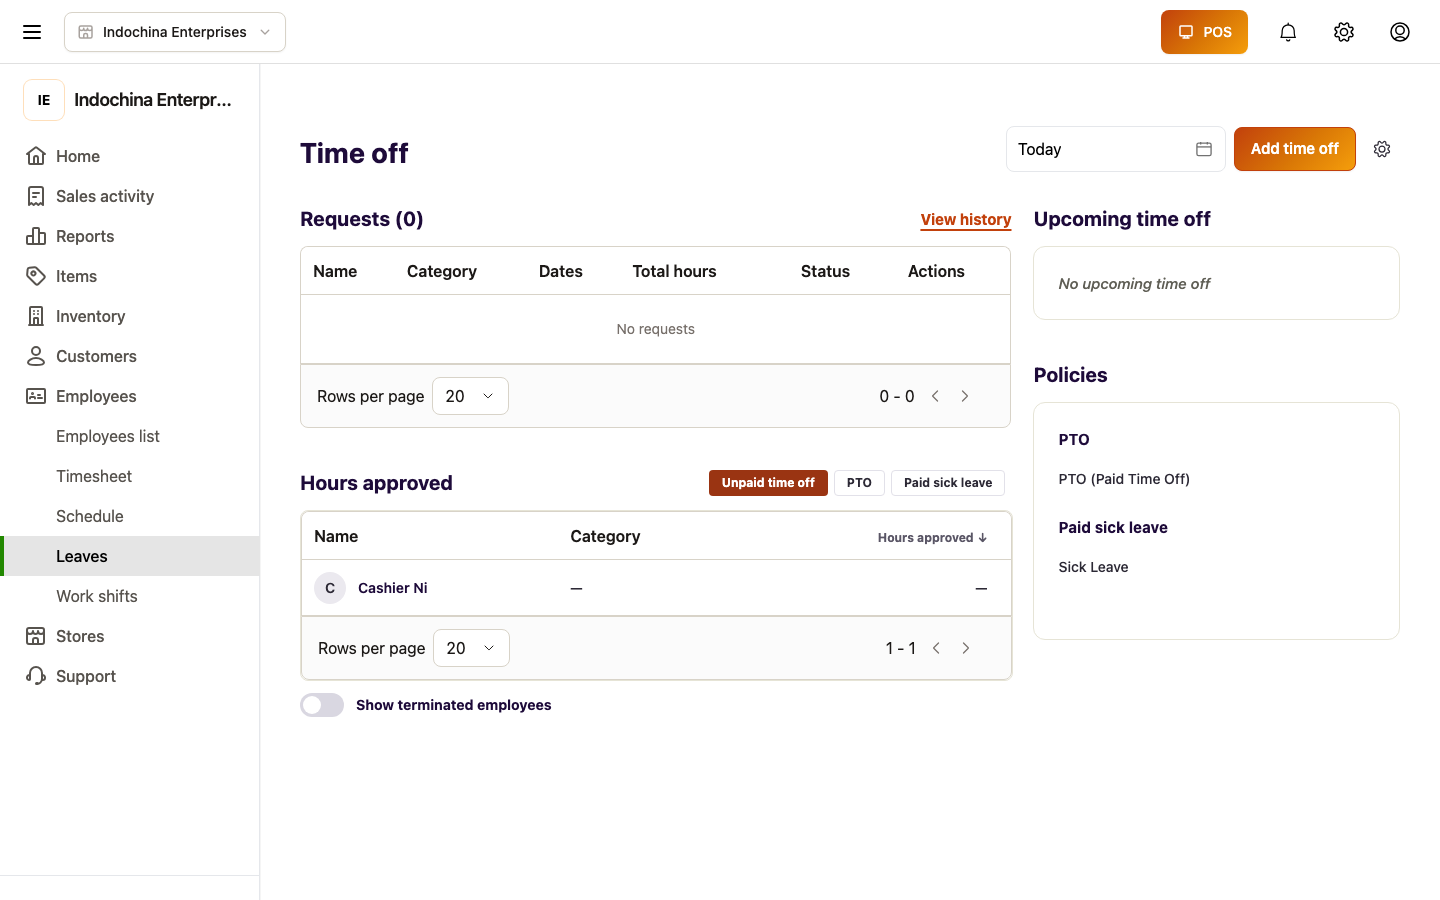The image size is (1440, 900).
Task: Sort by Hours approved column
Action: coord(932,538)
